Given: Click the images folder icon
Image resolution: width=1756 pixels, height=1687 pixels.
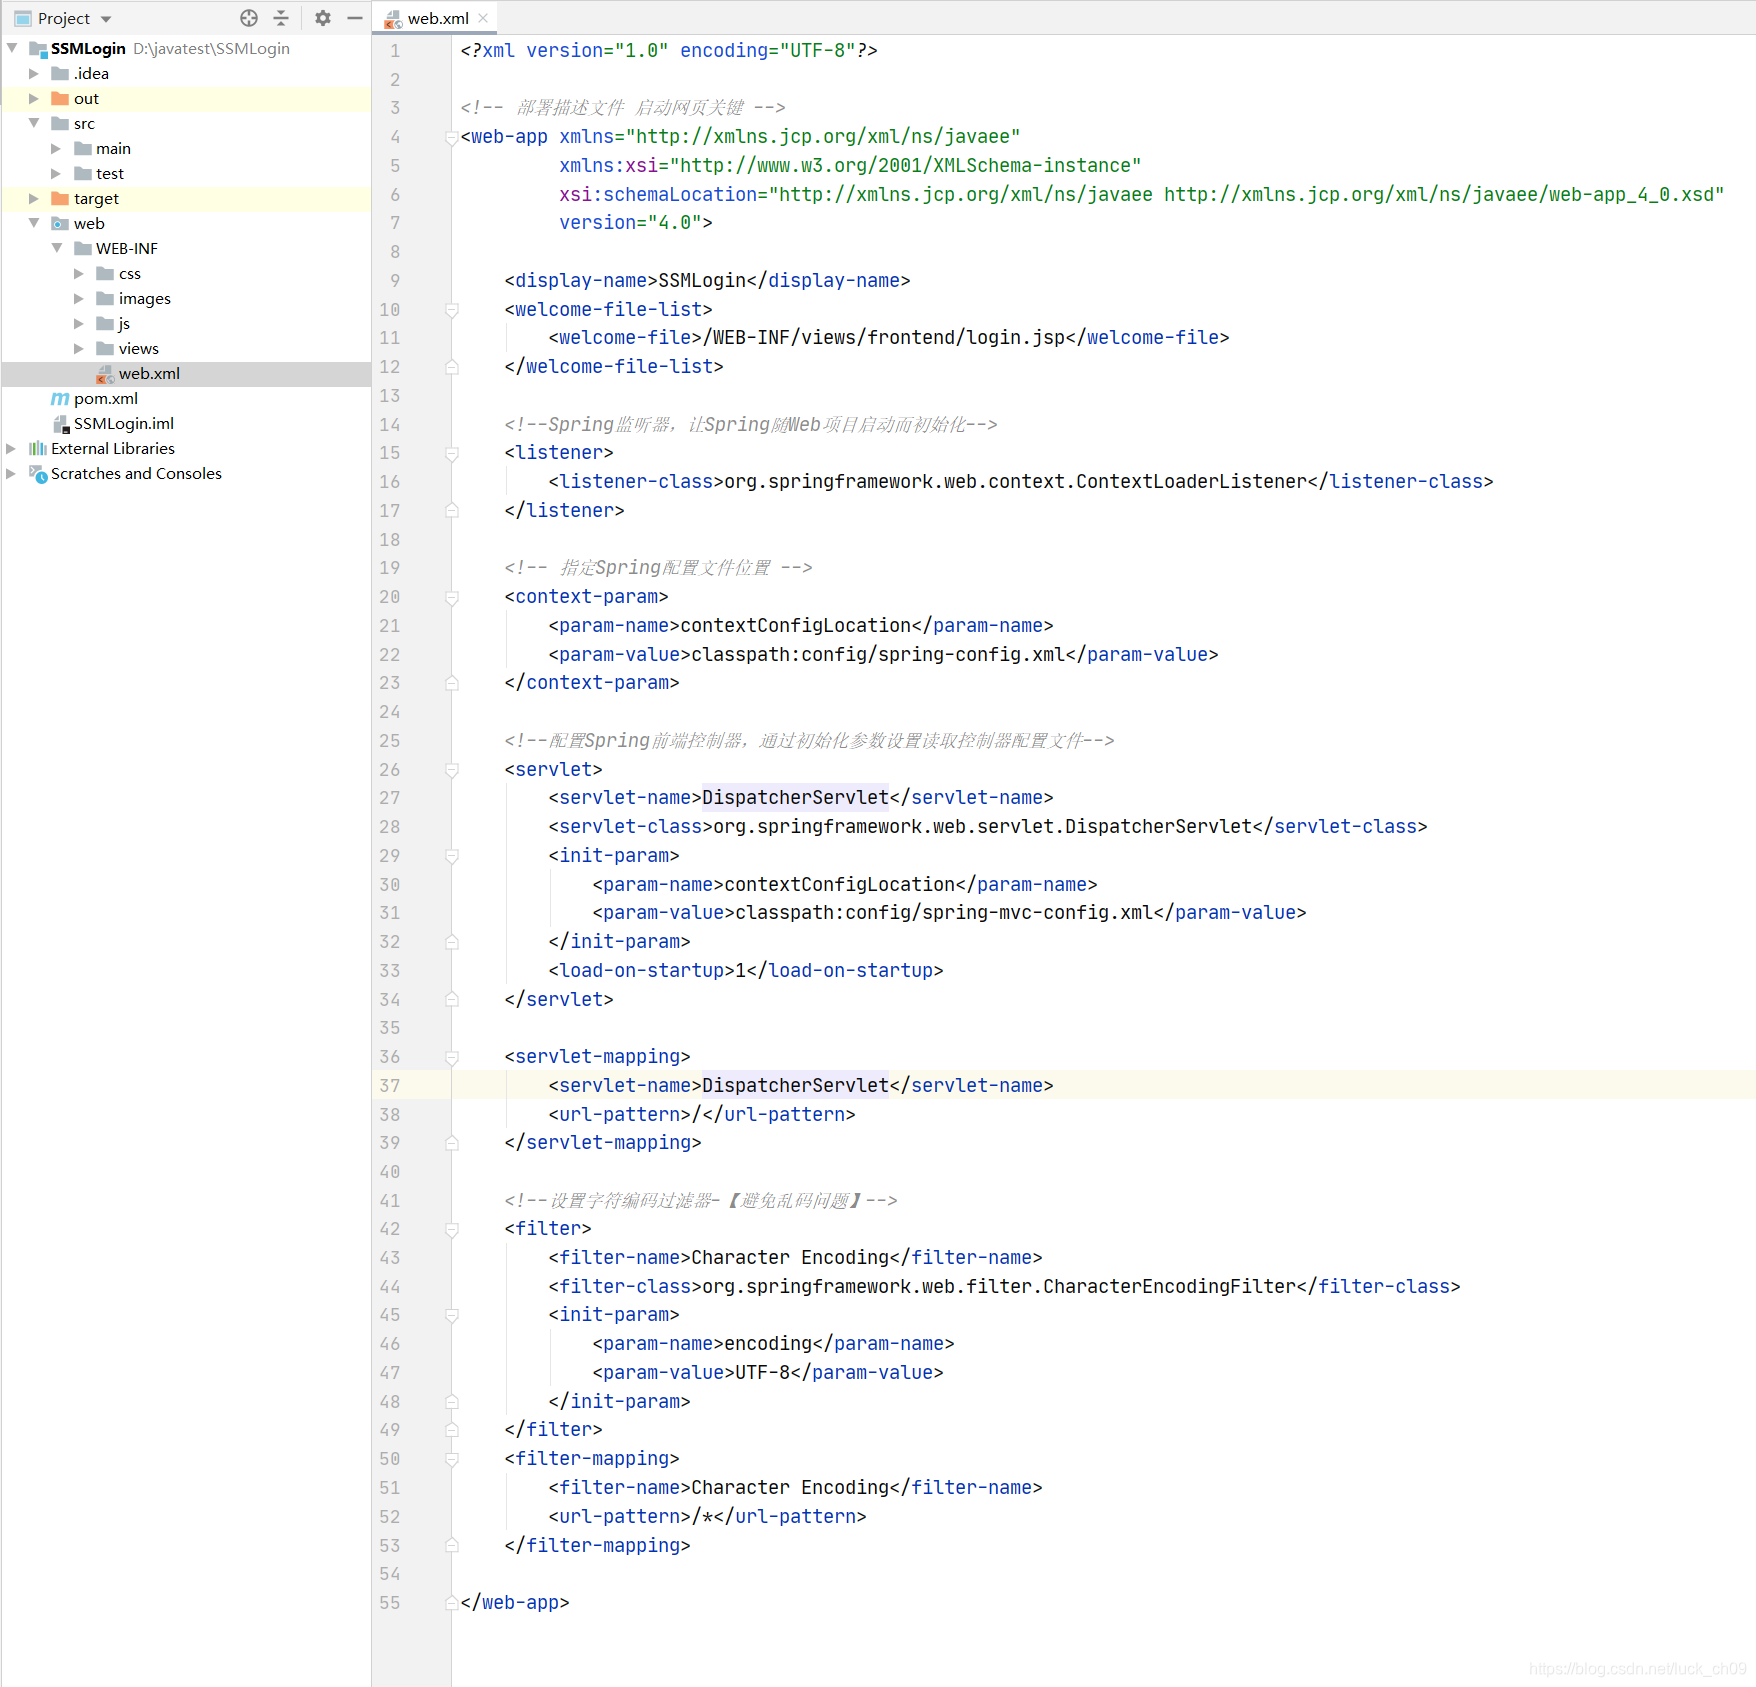Looking at the screenshot, I should [x=105, y=298].
